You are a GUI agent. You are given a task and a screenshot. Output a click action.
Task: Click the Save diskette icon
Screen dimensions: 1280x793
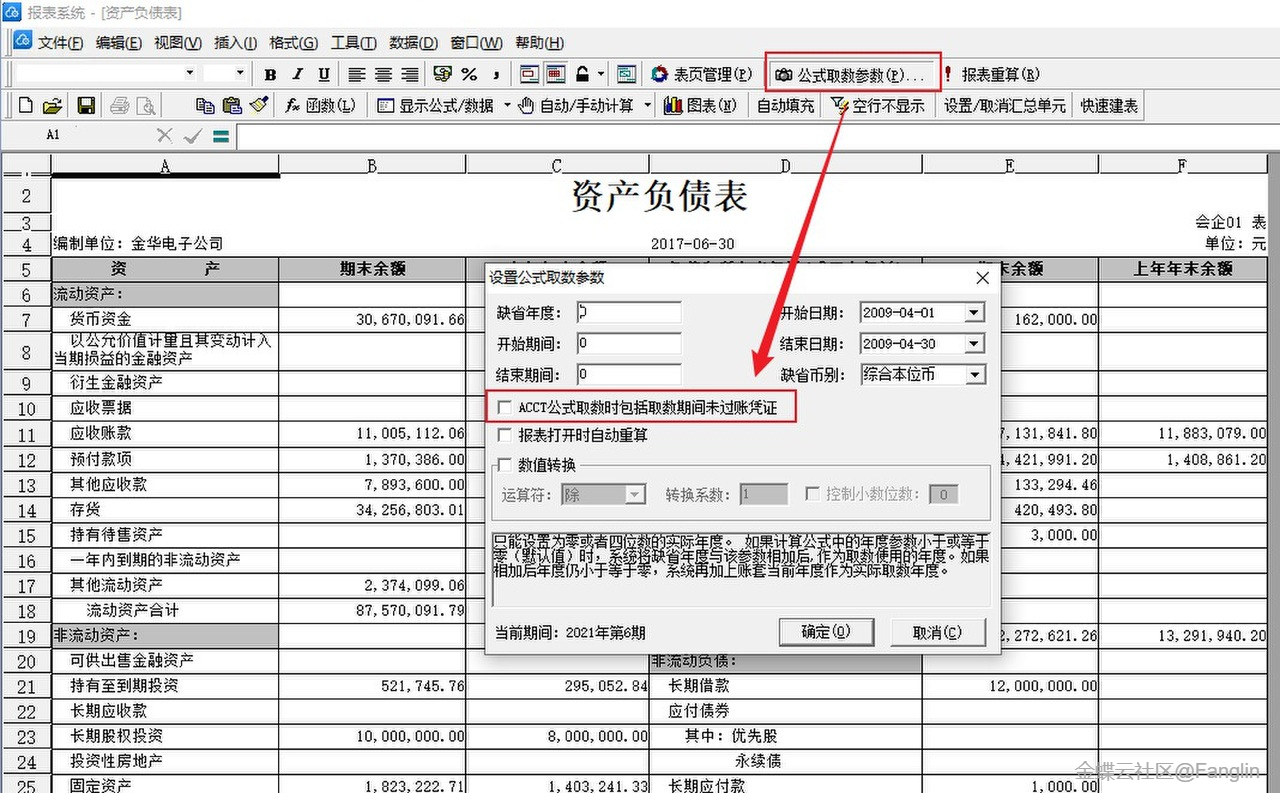point(86,106)
